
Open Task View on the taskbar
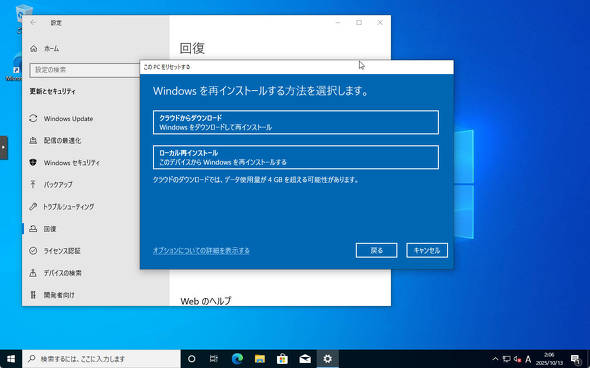click(x=214, y=359)
